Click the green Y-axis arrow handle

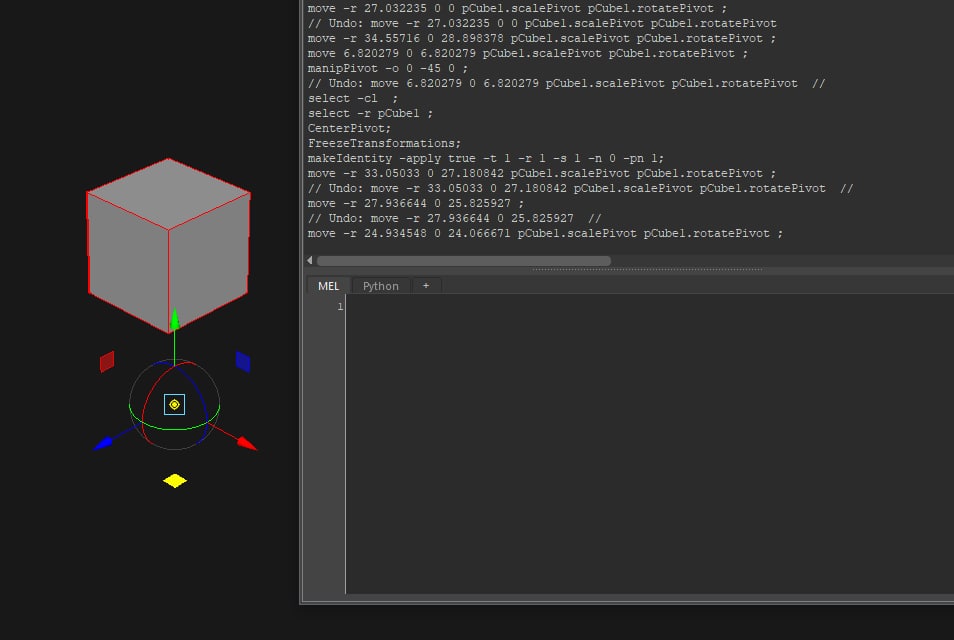[175, 319]
